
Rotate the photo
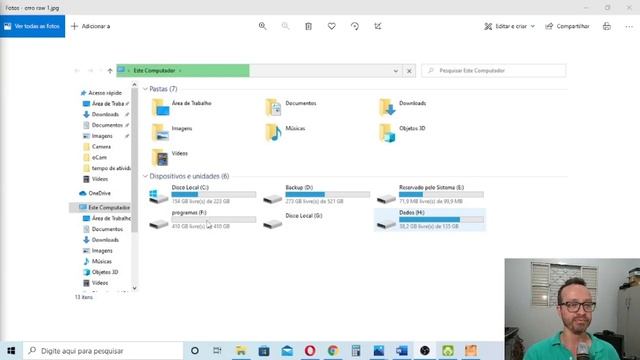(x=355, y=26)
